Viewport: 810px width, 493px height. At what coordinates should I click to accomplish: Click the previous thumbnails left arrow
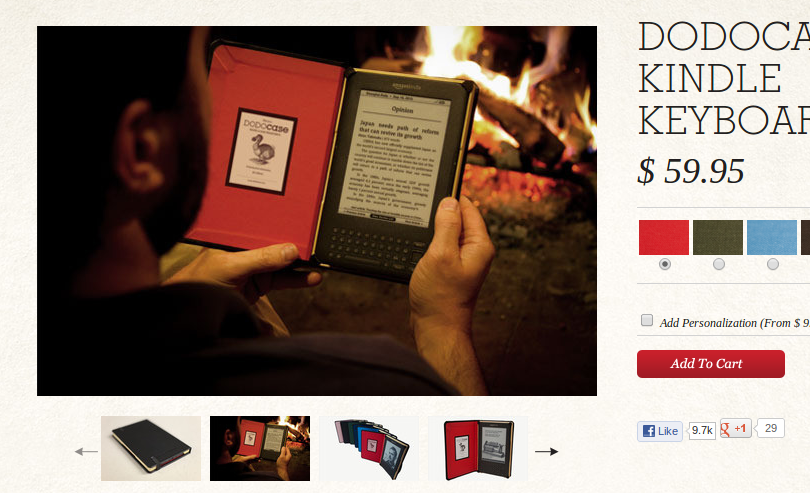point(86,452)
